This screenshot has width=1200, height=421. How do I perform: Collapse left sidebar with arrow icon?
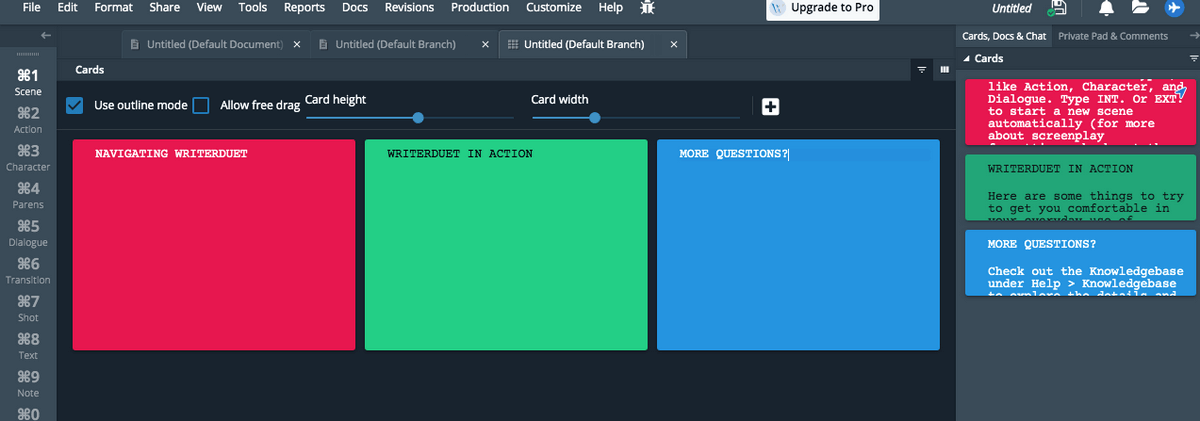point(45,36)
